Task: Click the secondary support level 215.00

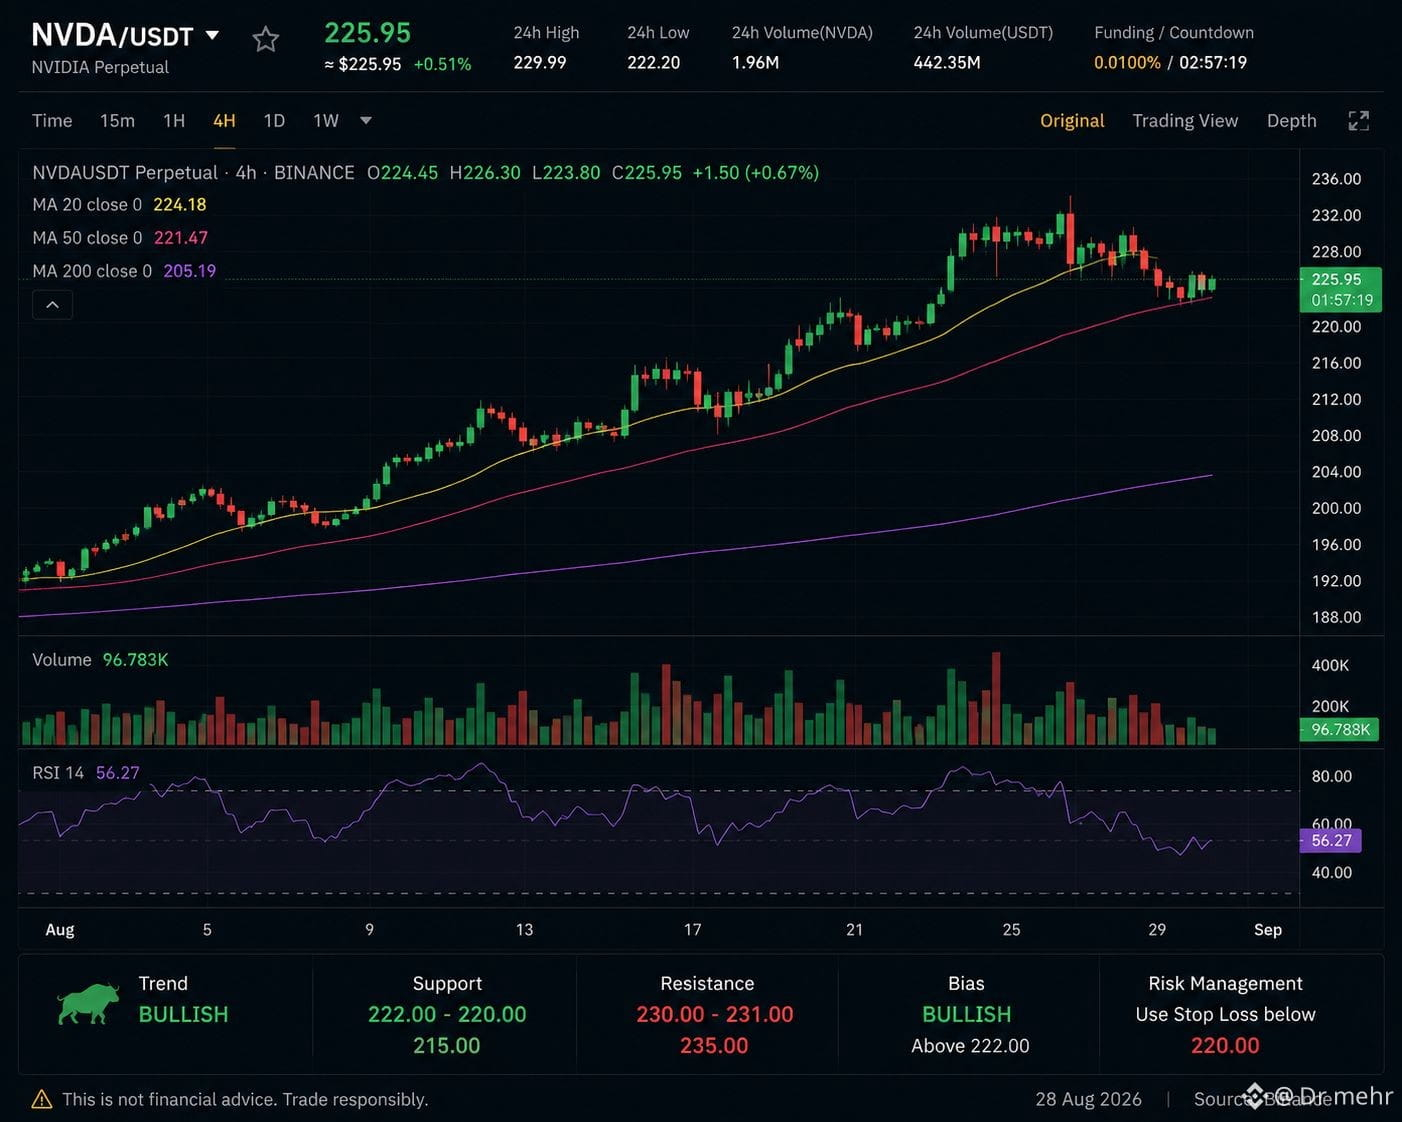Action: point(447,1046)
